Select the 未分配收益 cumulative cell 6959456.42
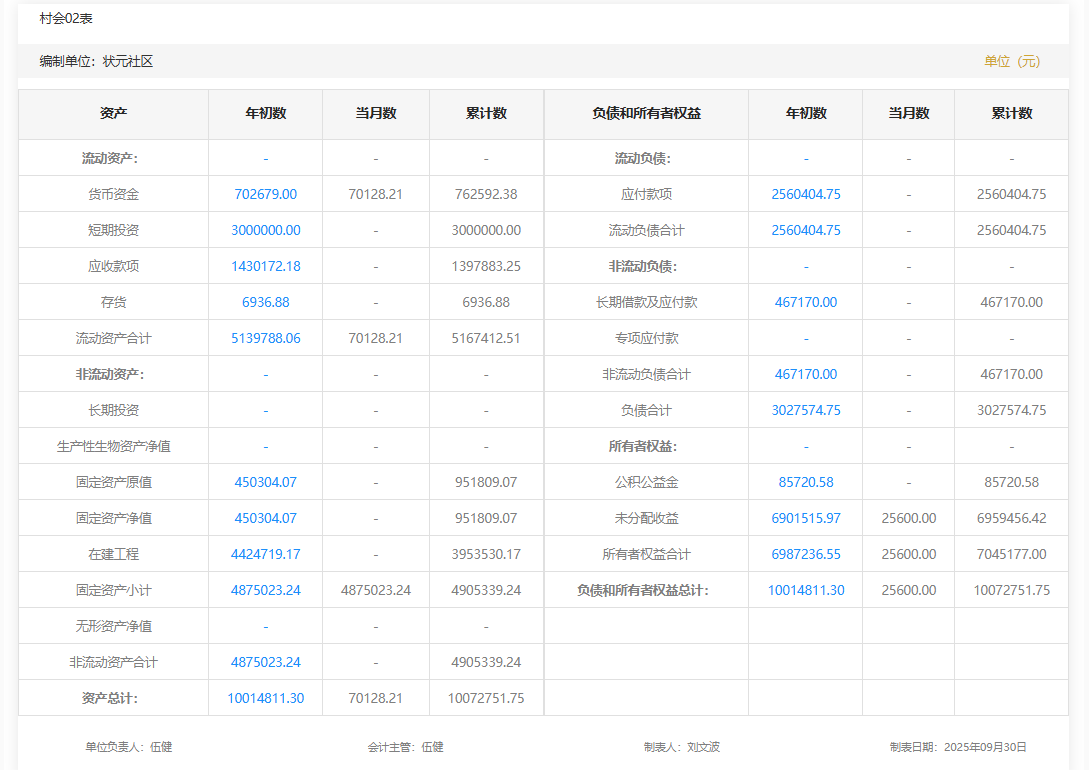1089x770 pixels. [1011, 518]
